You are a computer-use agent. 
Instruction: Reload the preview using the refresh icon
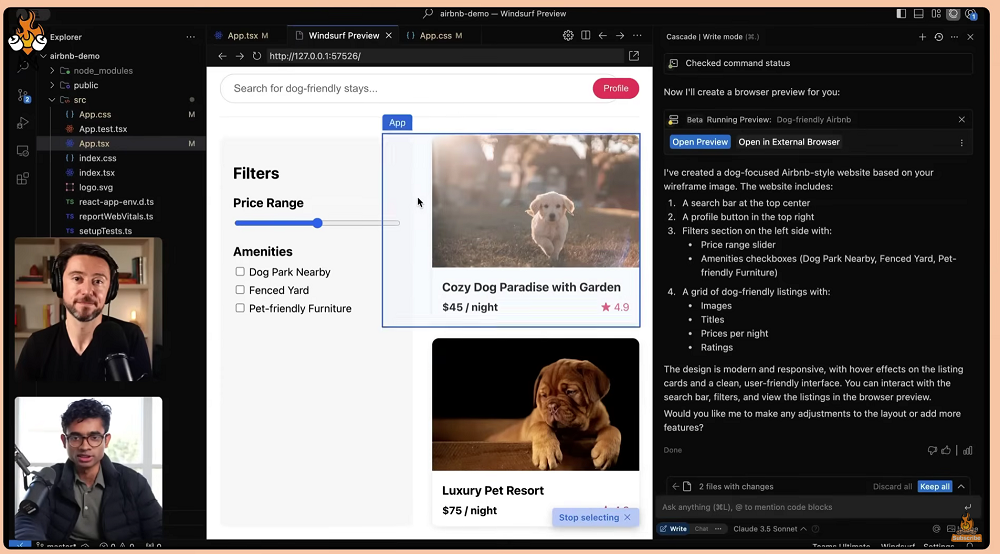tap(257, 56)
